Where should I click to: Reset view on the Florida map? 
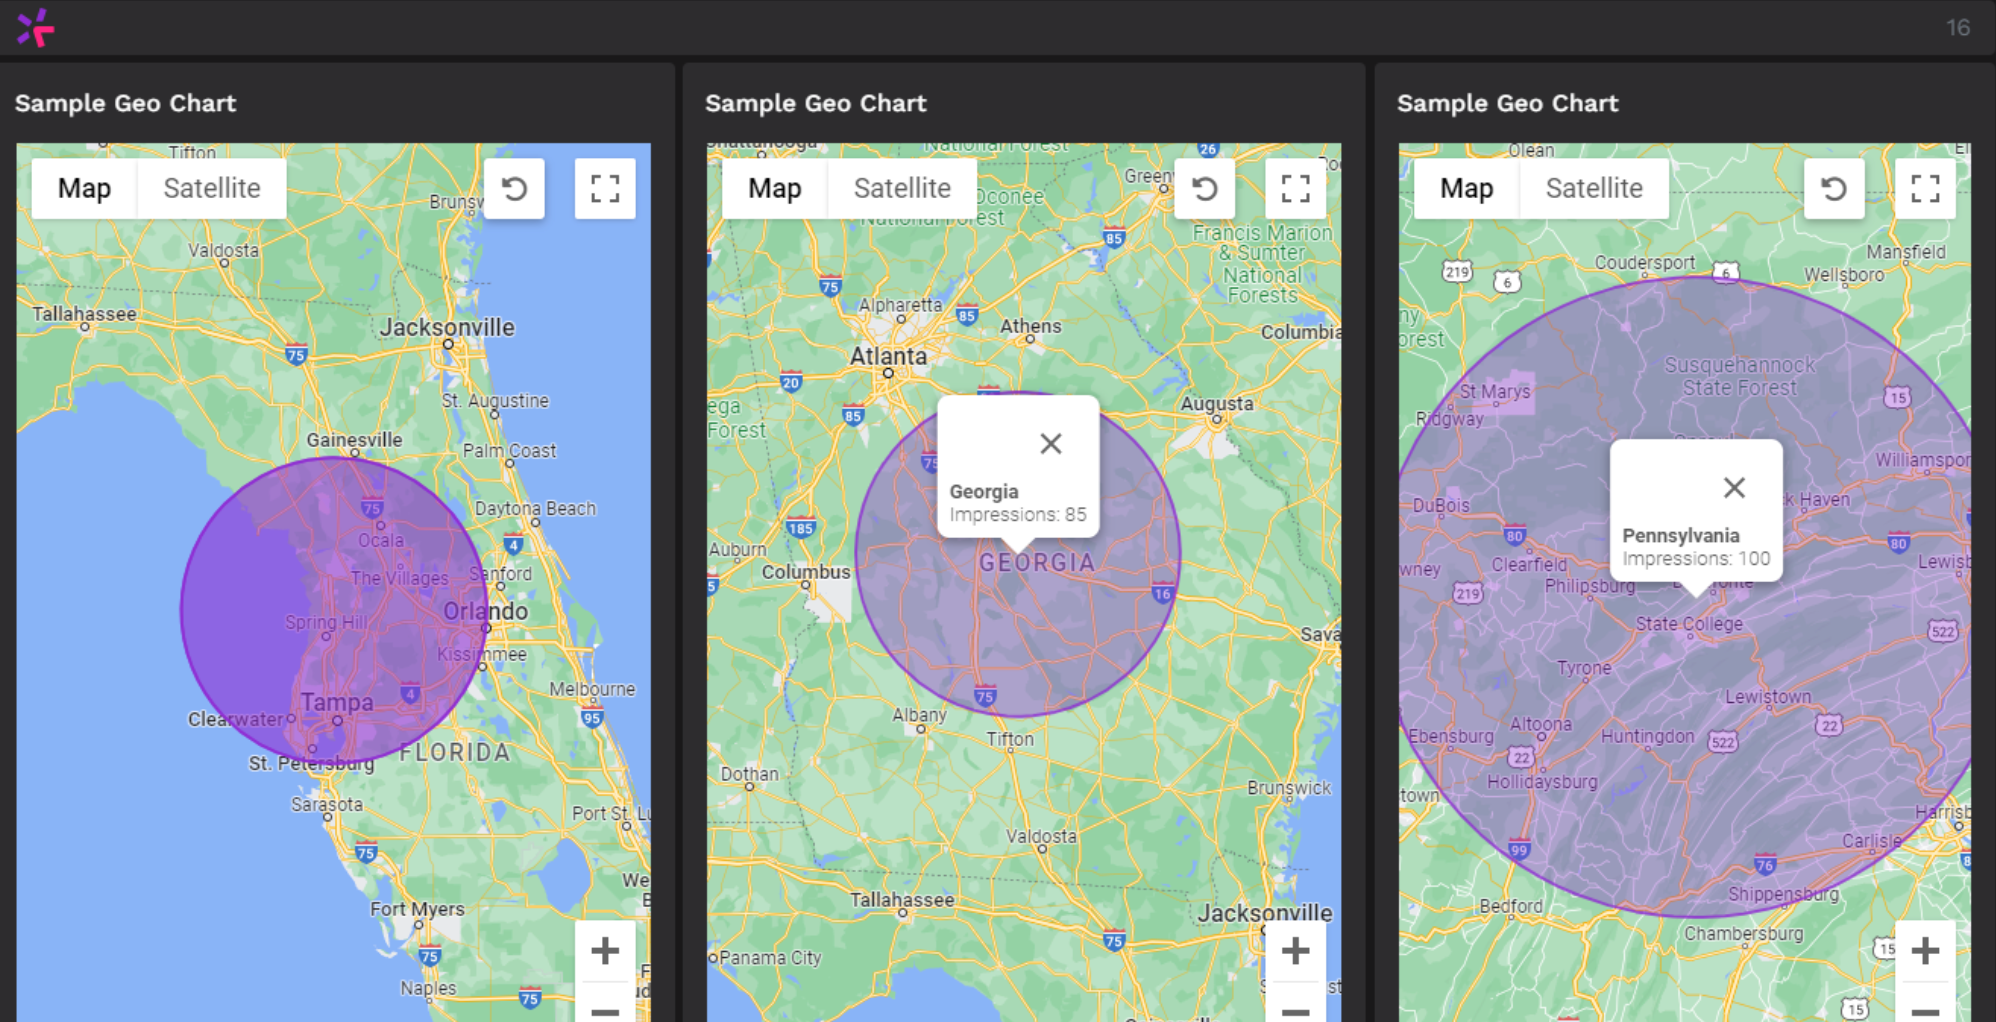tap(514, 188)
